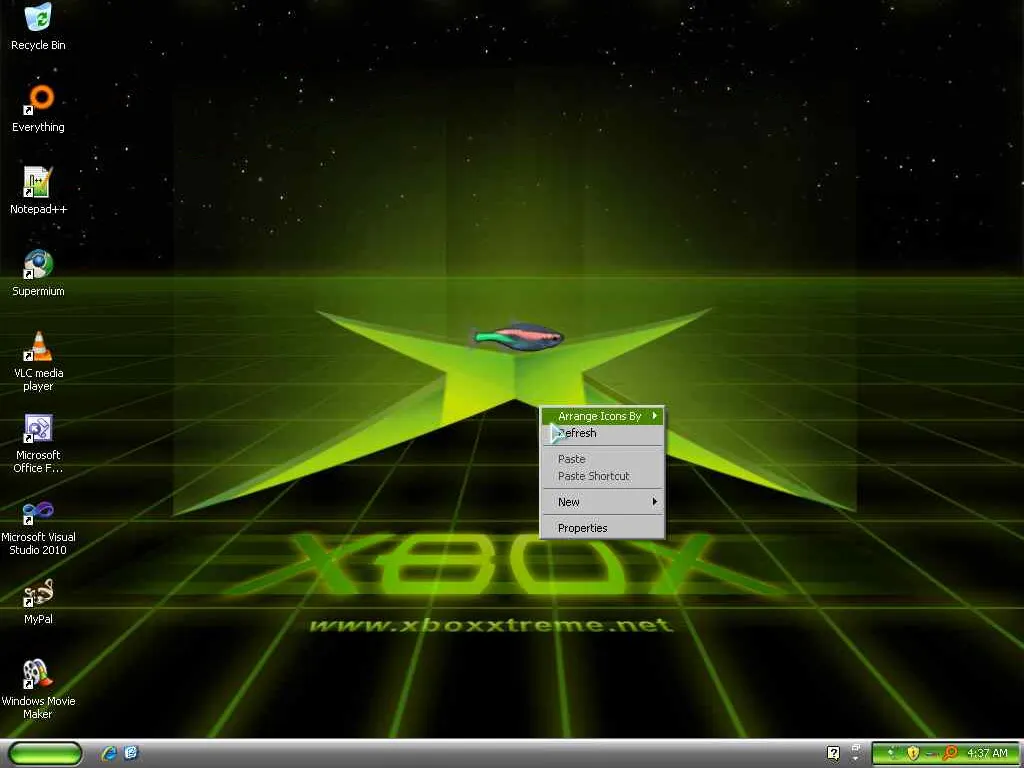Open the green Start button
Screen dimensions: 1024x768
pos(45,753)
